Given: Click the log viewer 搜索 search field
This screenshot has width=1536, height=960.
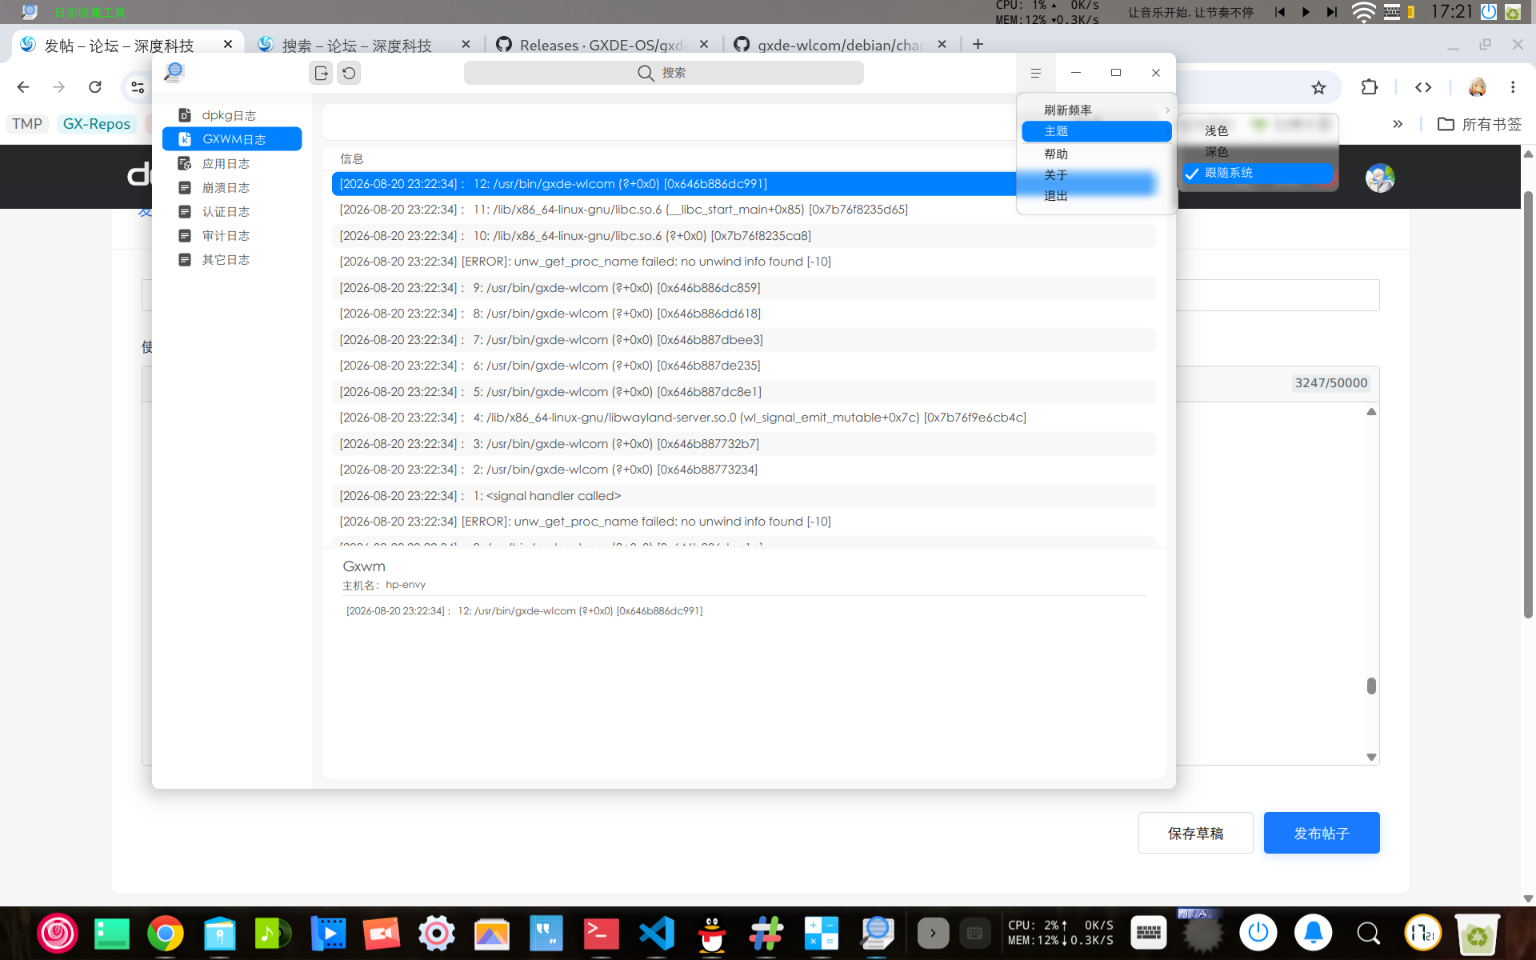Looking at the screenshot, I should point(664,73).
